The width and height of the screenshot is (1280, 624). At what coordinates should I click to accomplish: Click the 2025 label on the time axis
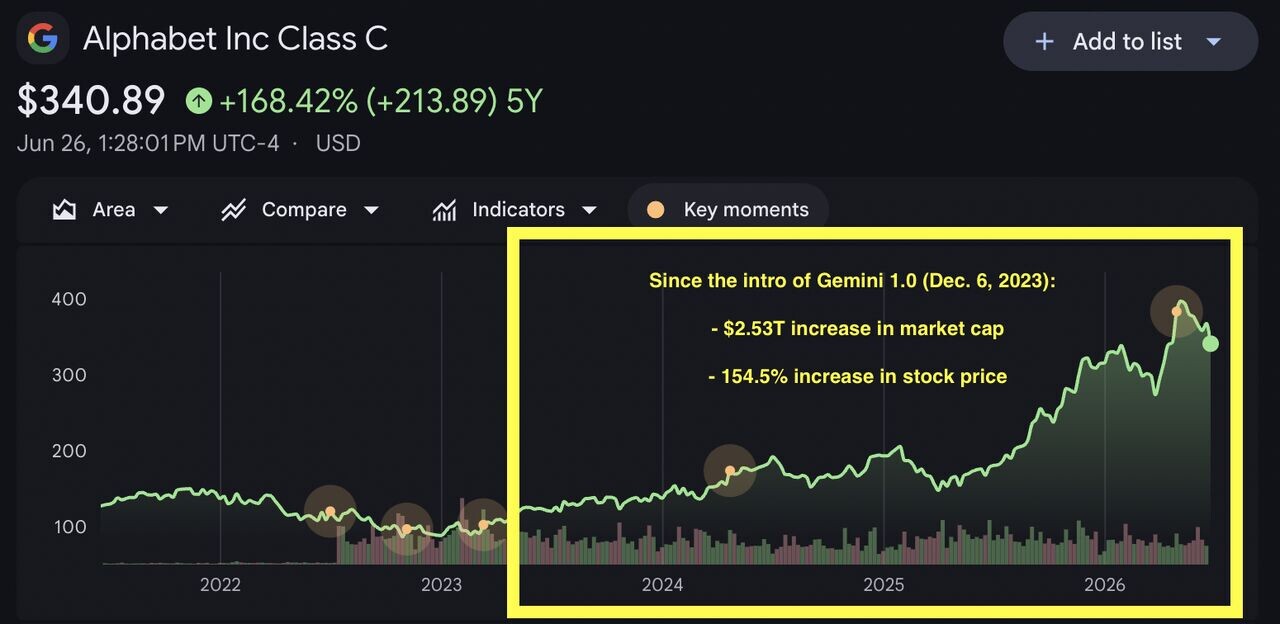(x=884, y=585)
